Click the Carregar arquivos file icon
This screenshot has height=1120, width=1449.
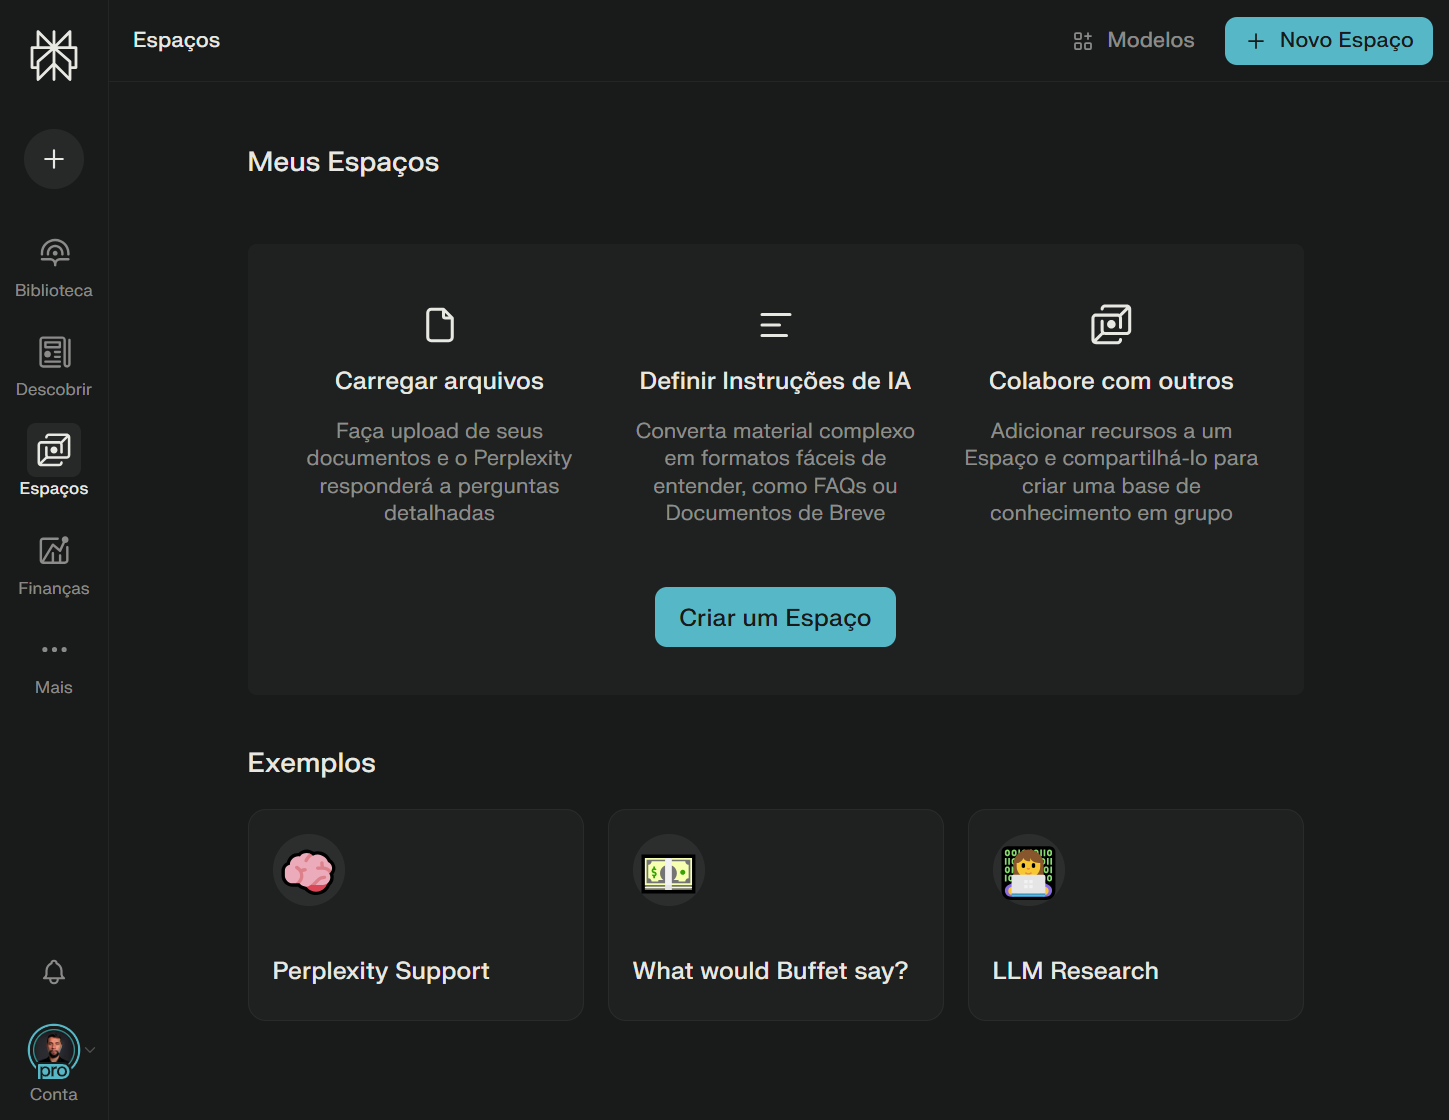pyautogui.click(x=439, y=325)
